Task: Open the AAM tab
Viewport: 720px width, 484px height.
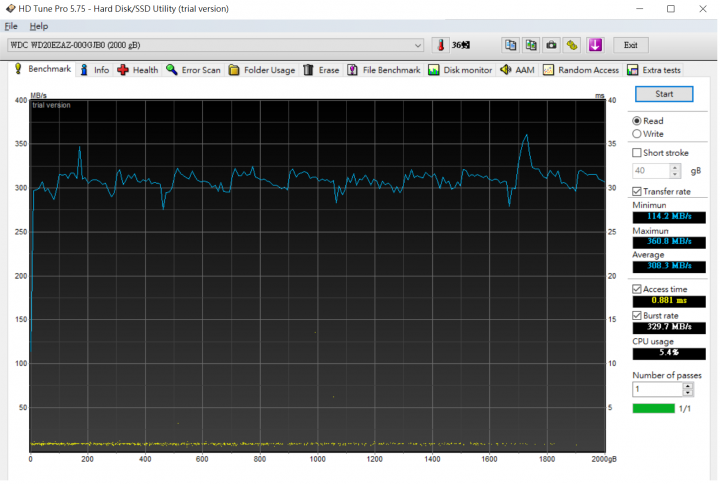Action: coord(518,70)
